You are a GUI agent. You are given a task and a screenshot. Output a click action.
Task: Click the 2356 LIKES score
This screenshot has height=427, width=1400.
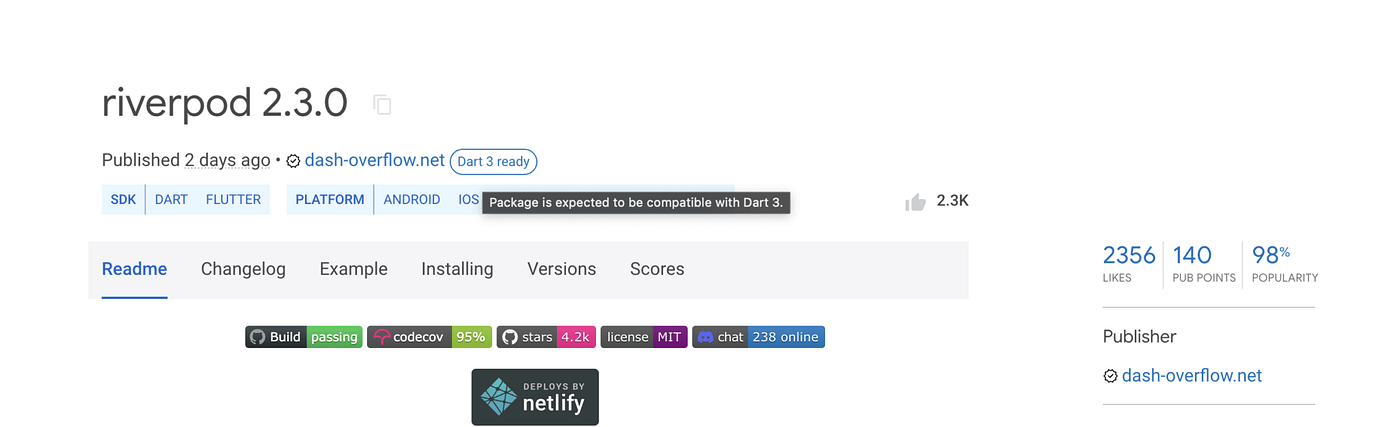tap(1129, 264)
